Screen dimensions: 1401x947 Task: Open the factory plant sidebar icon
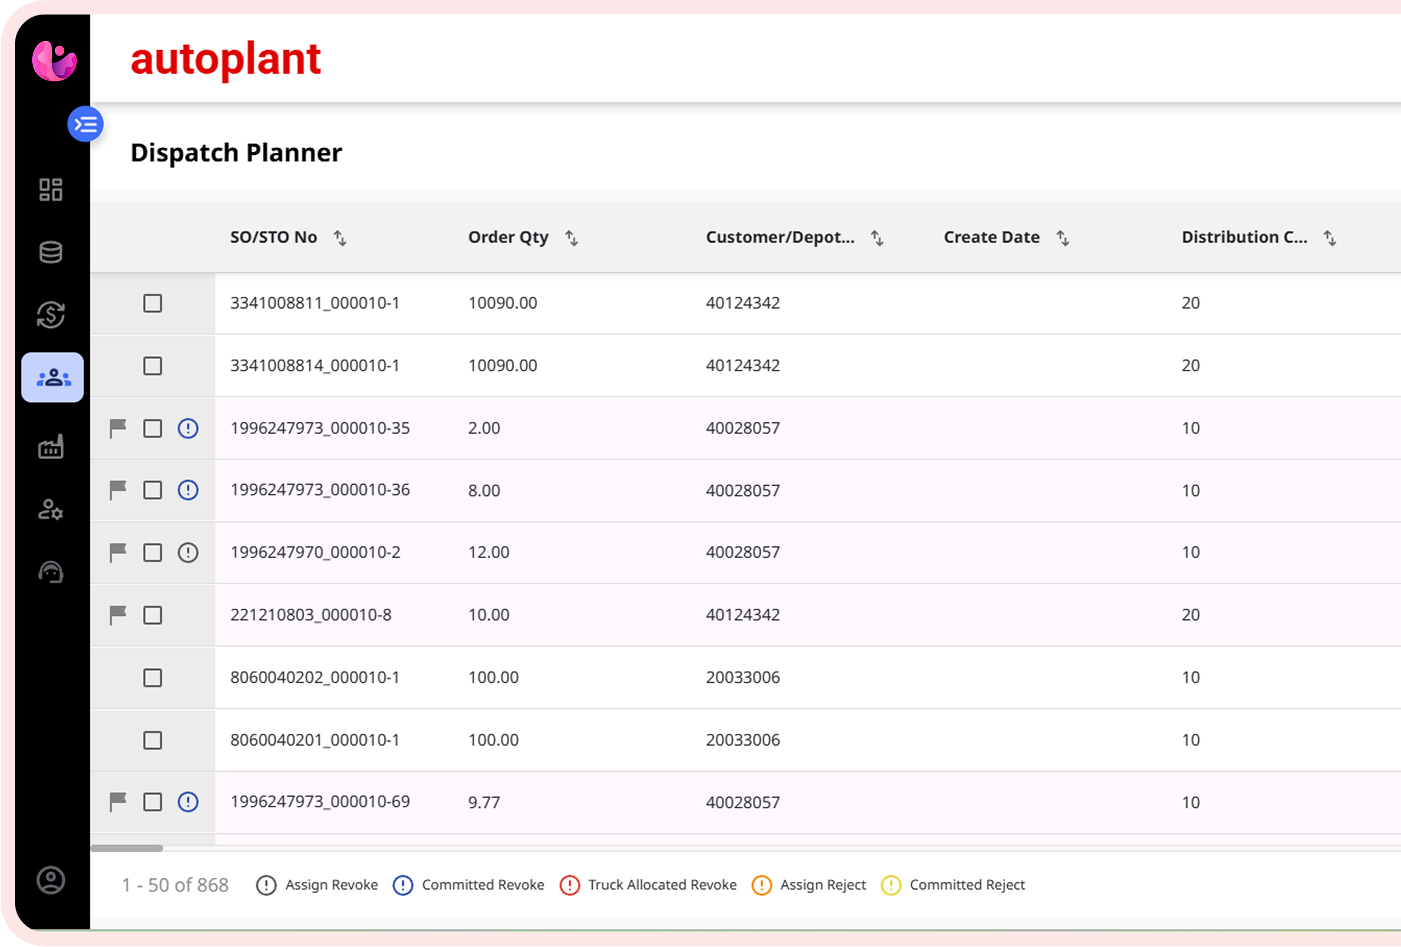click(x=51, y=446)
